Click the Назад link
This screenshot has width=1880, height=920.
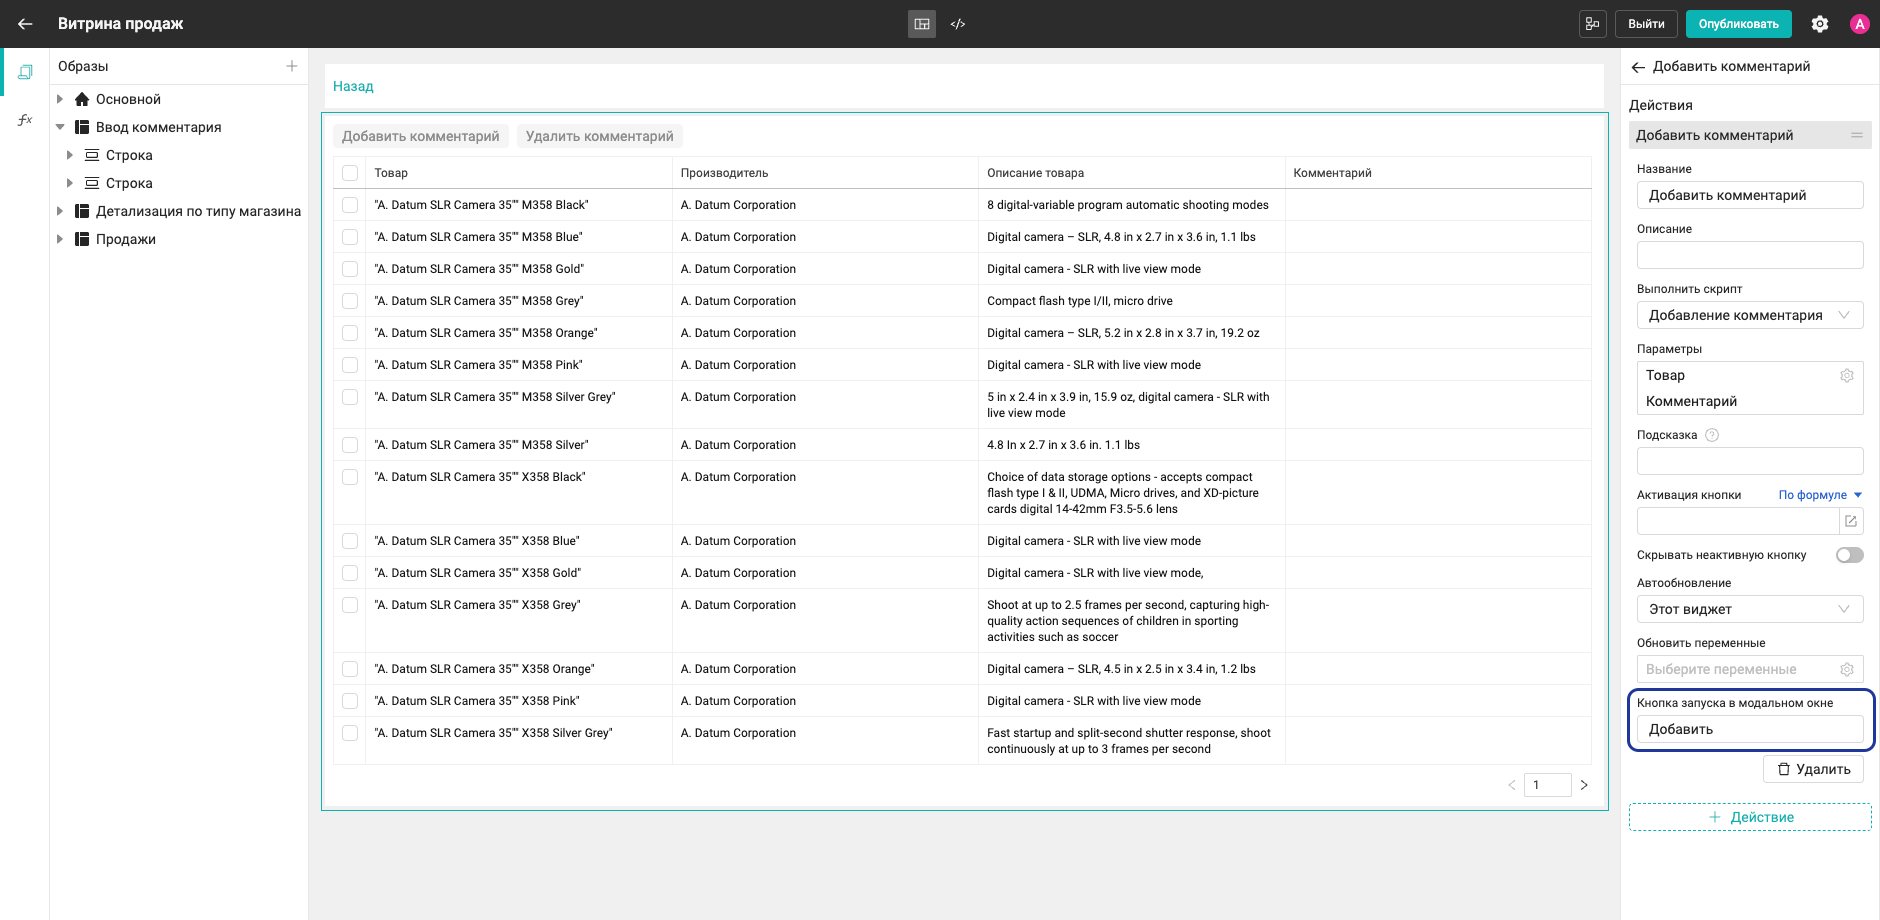click(x=353, y=86)
